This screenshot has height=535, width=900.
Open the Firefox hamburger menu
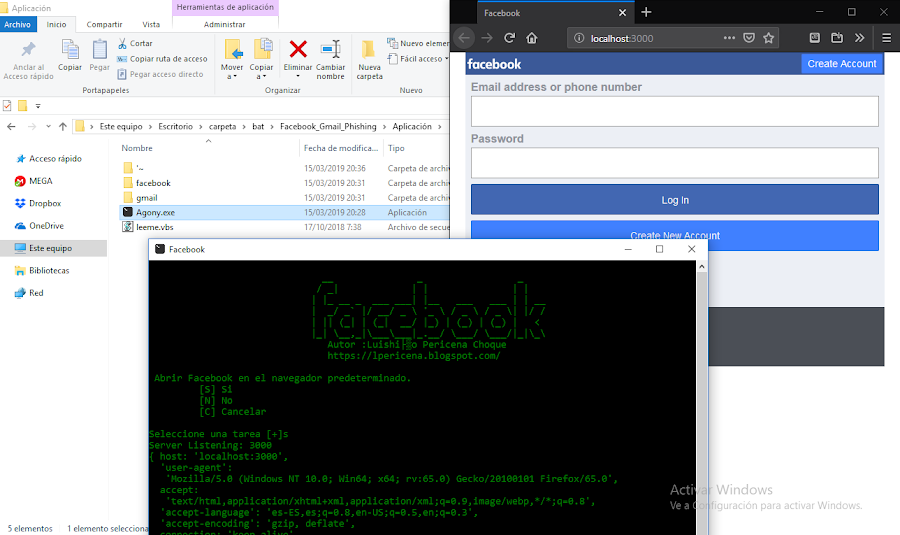[x=887, y=38]
